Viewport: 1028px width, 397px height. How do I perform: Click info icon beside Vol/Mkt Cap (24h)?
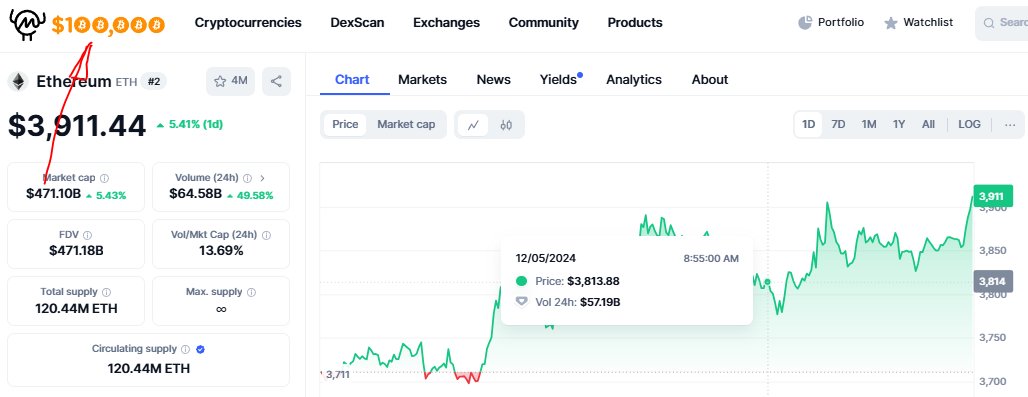(266, 235)
